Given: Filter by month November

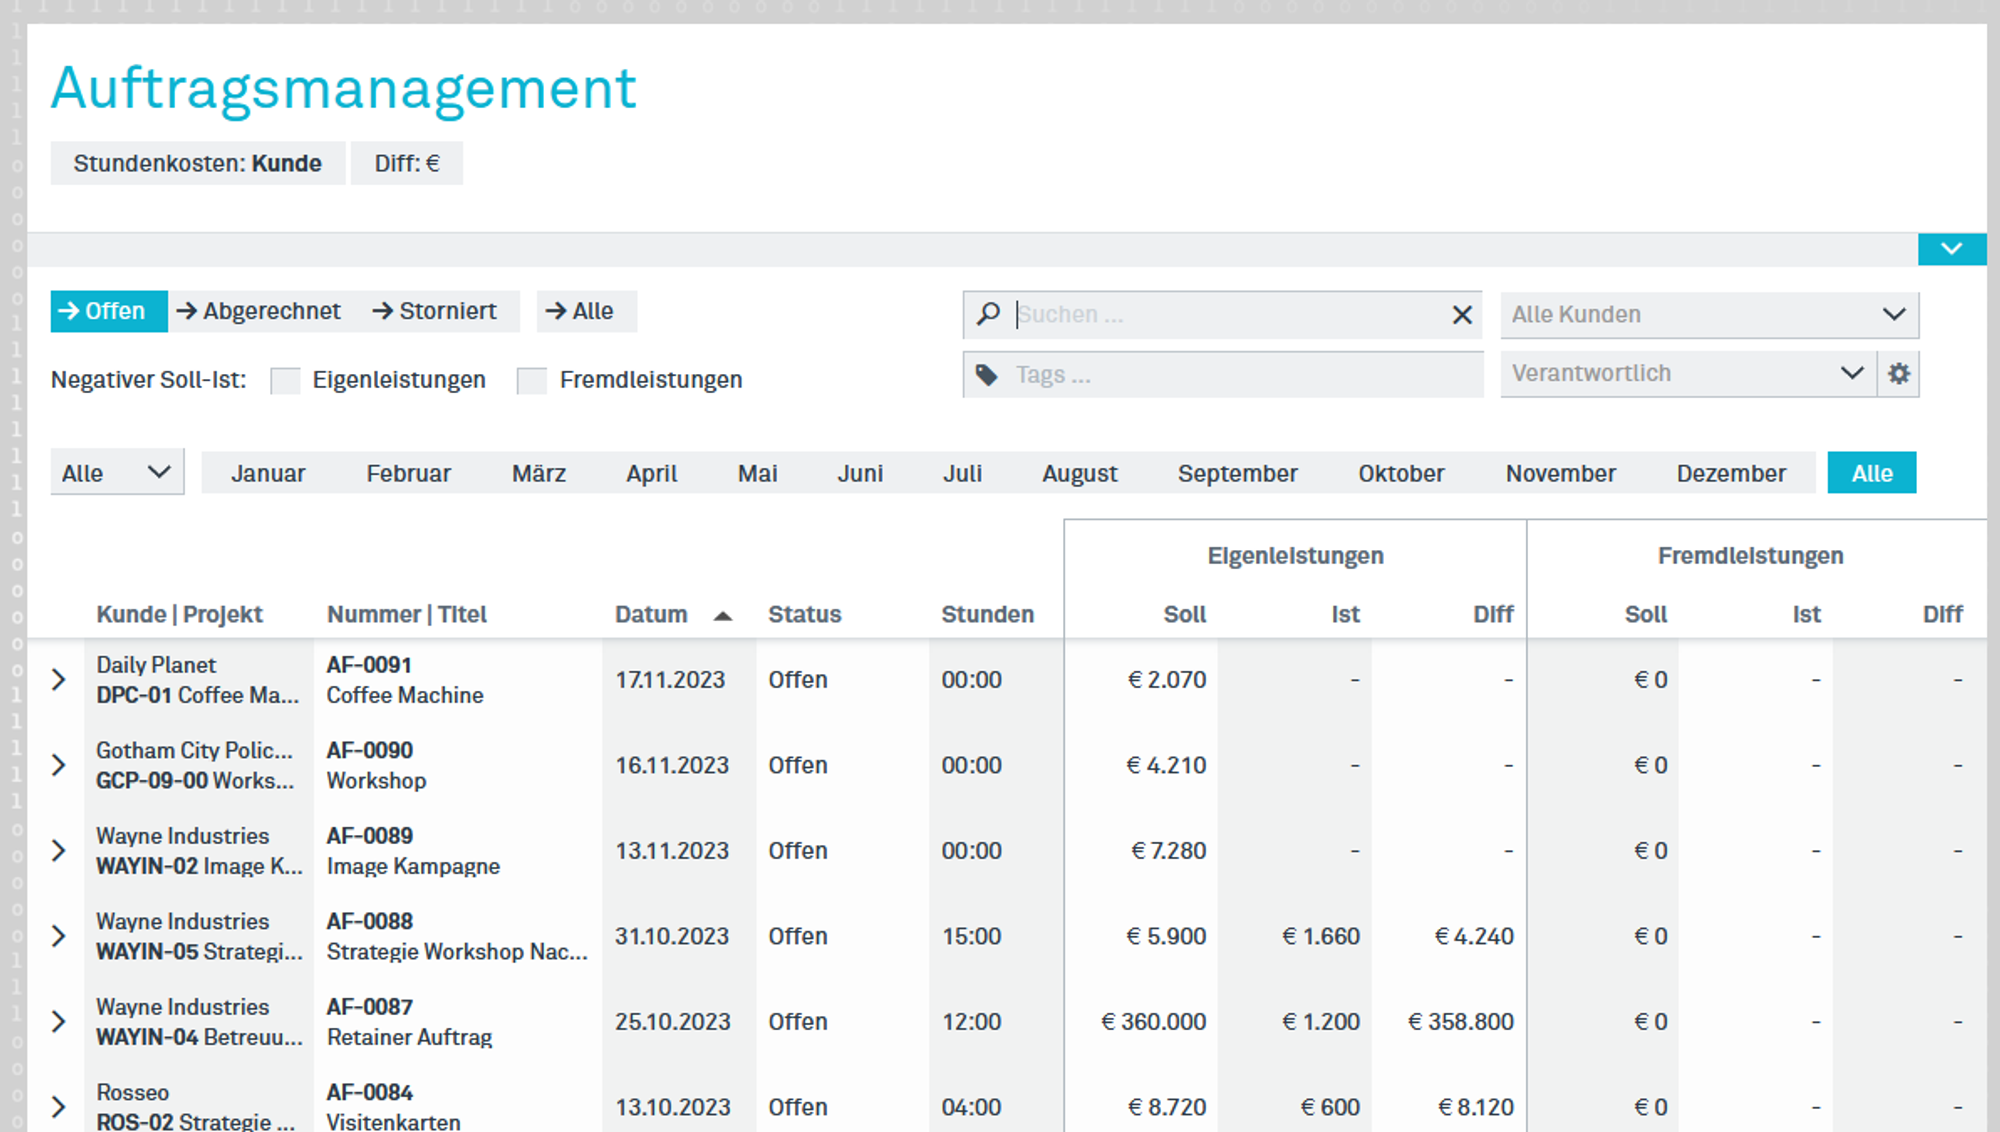Looking at the screenshot, I should (1560, 473).
